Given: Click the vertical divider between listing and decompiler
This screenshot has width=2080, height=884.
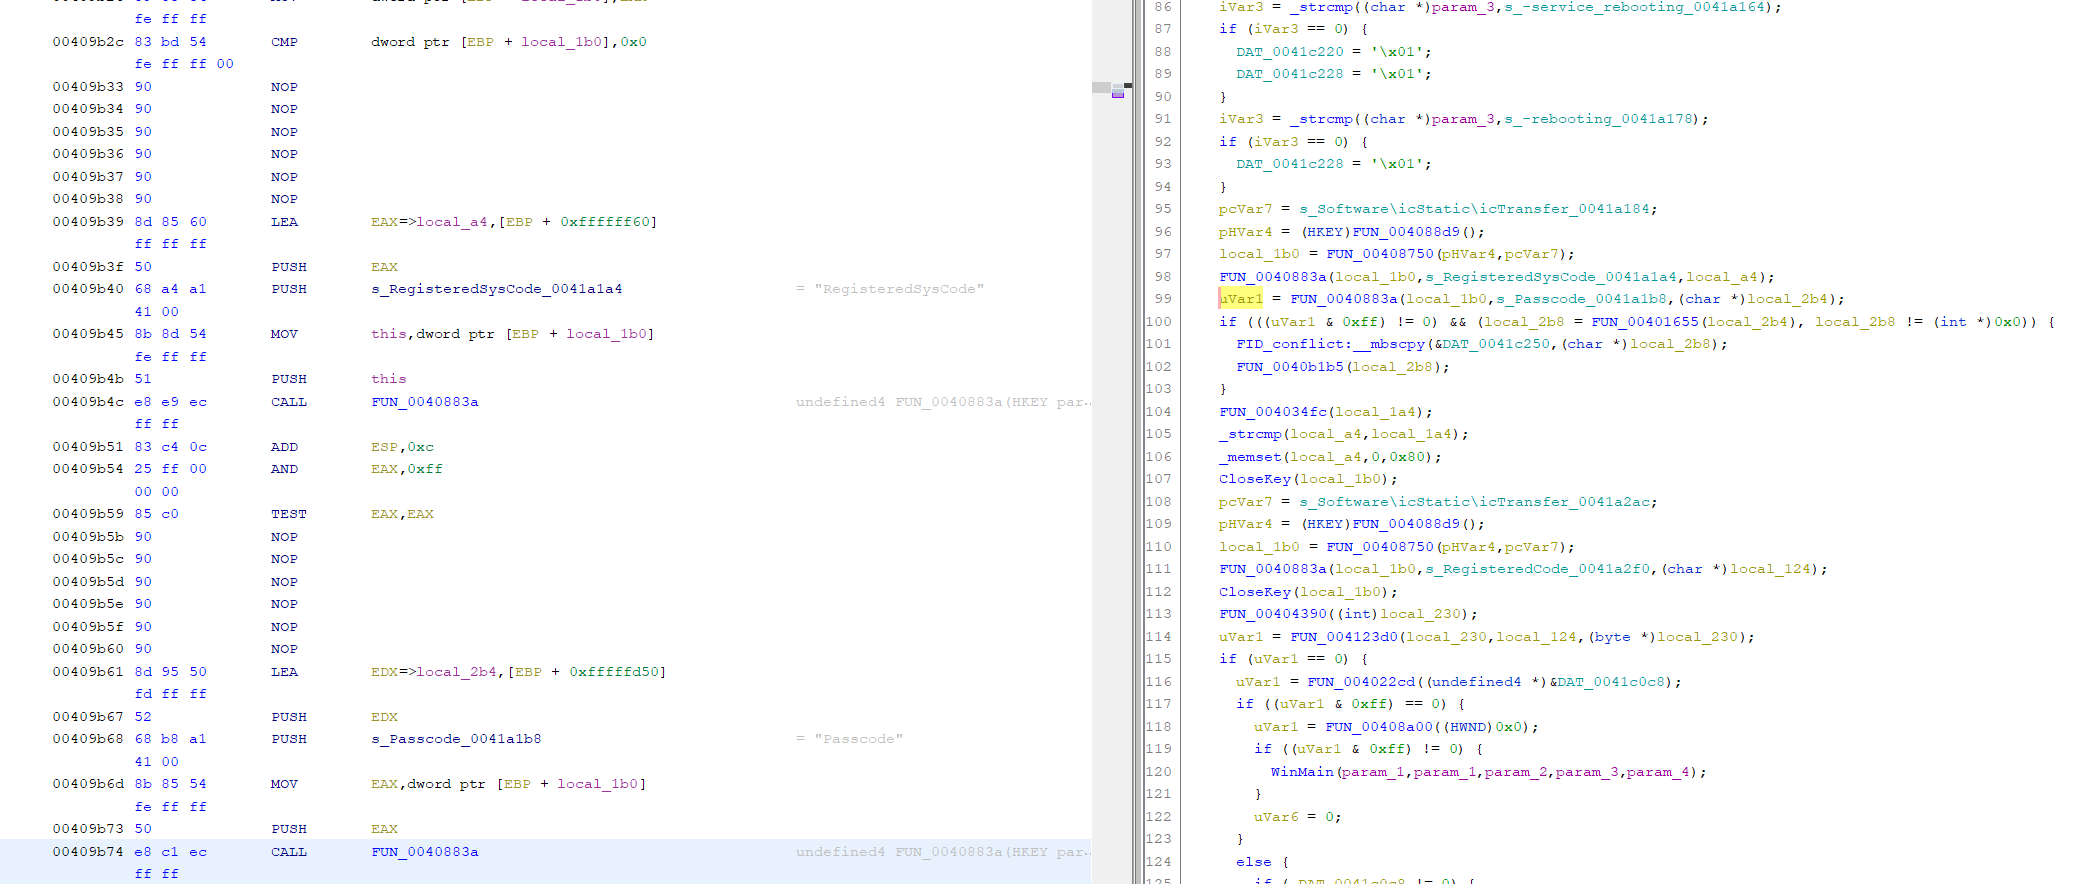Looking at the screenshot, I should point(1137,442).
